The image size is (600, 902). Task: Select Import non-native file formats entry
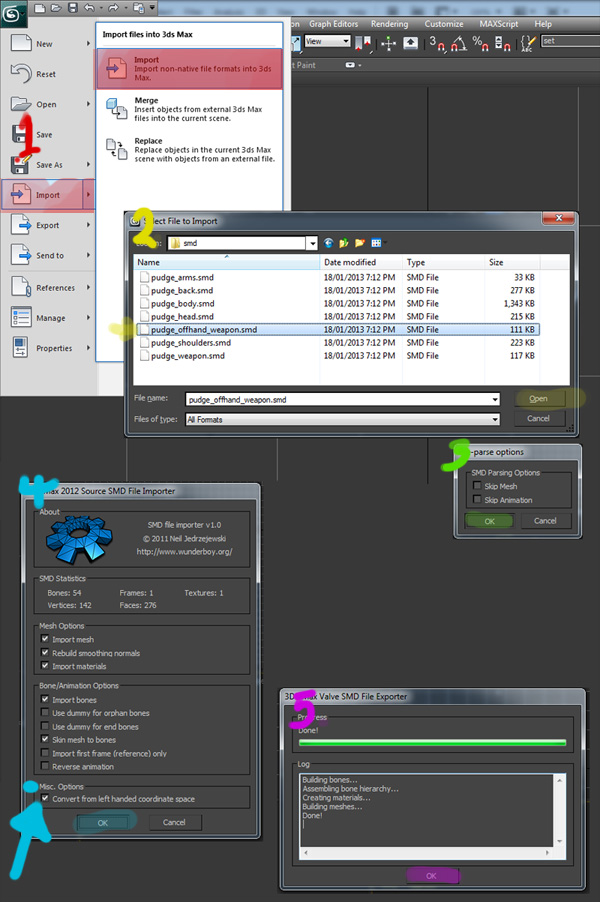tap(190, 68)
